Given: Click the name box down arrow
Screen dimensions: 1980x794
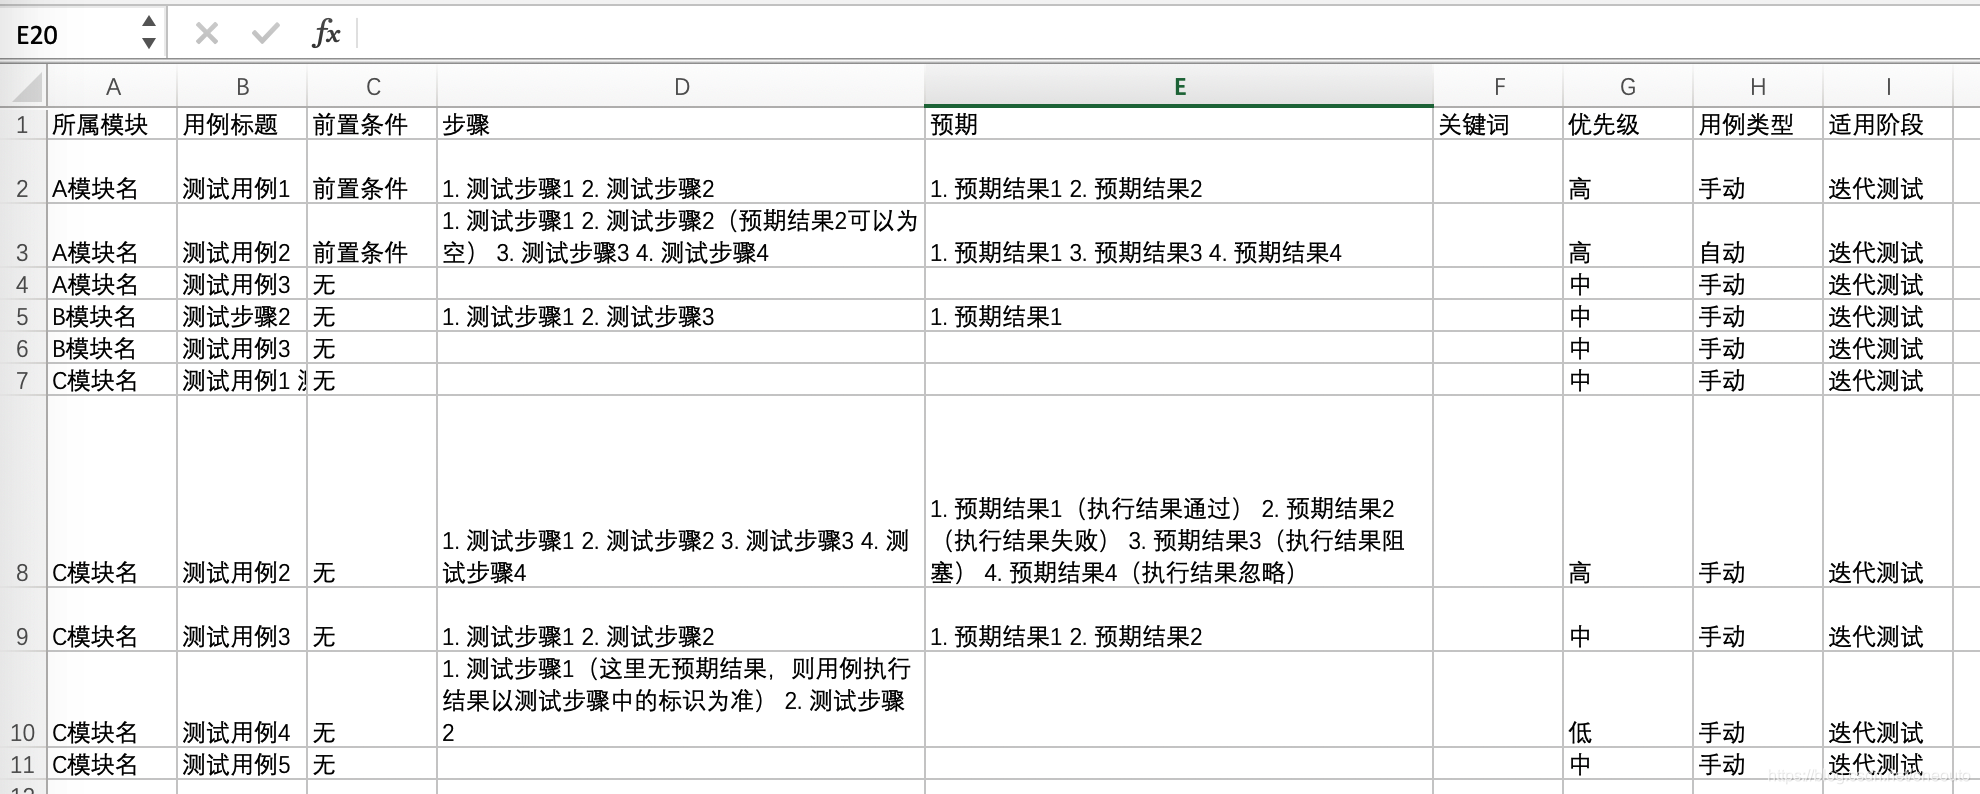Looking at the screenshot, I should tap(149, 43).
